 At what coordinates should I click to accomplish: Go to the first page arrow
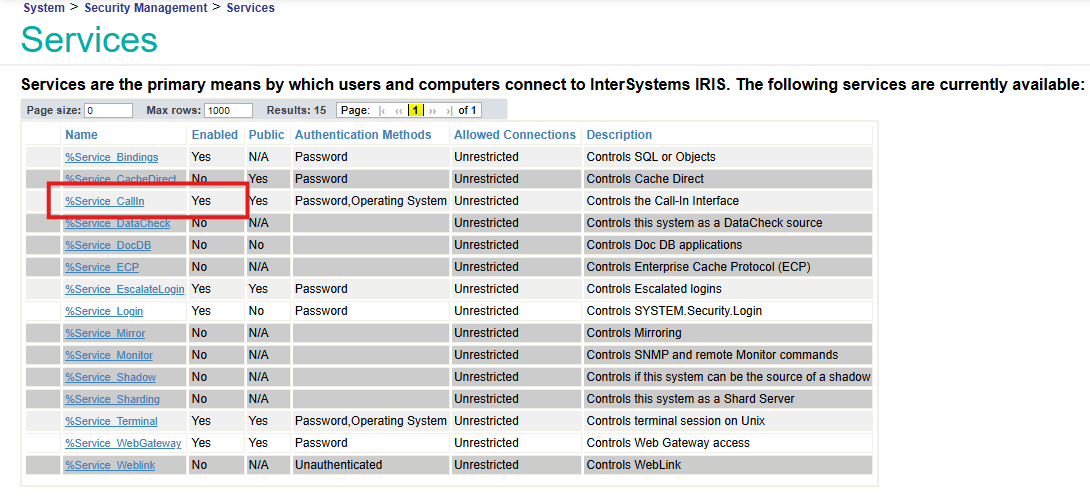[x=383, y=110]
